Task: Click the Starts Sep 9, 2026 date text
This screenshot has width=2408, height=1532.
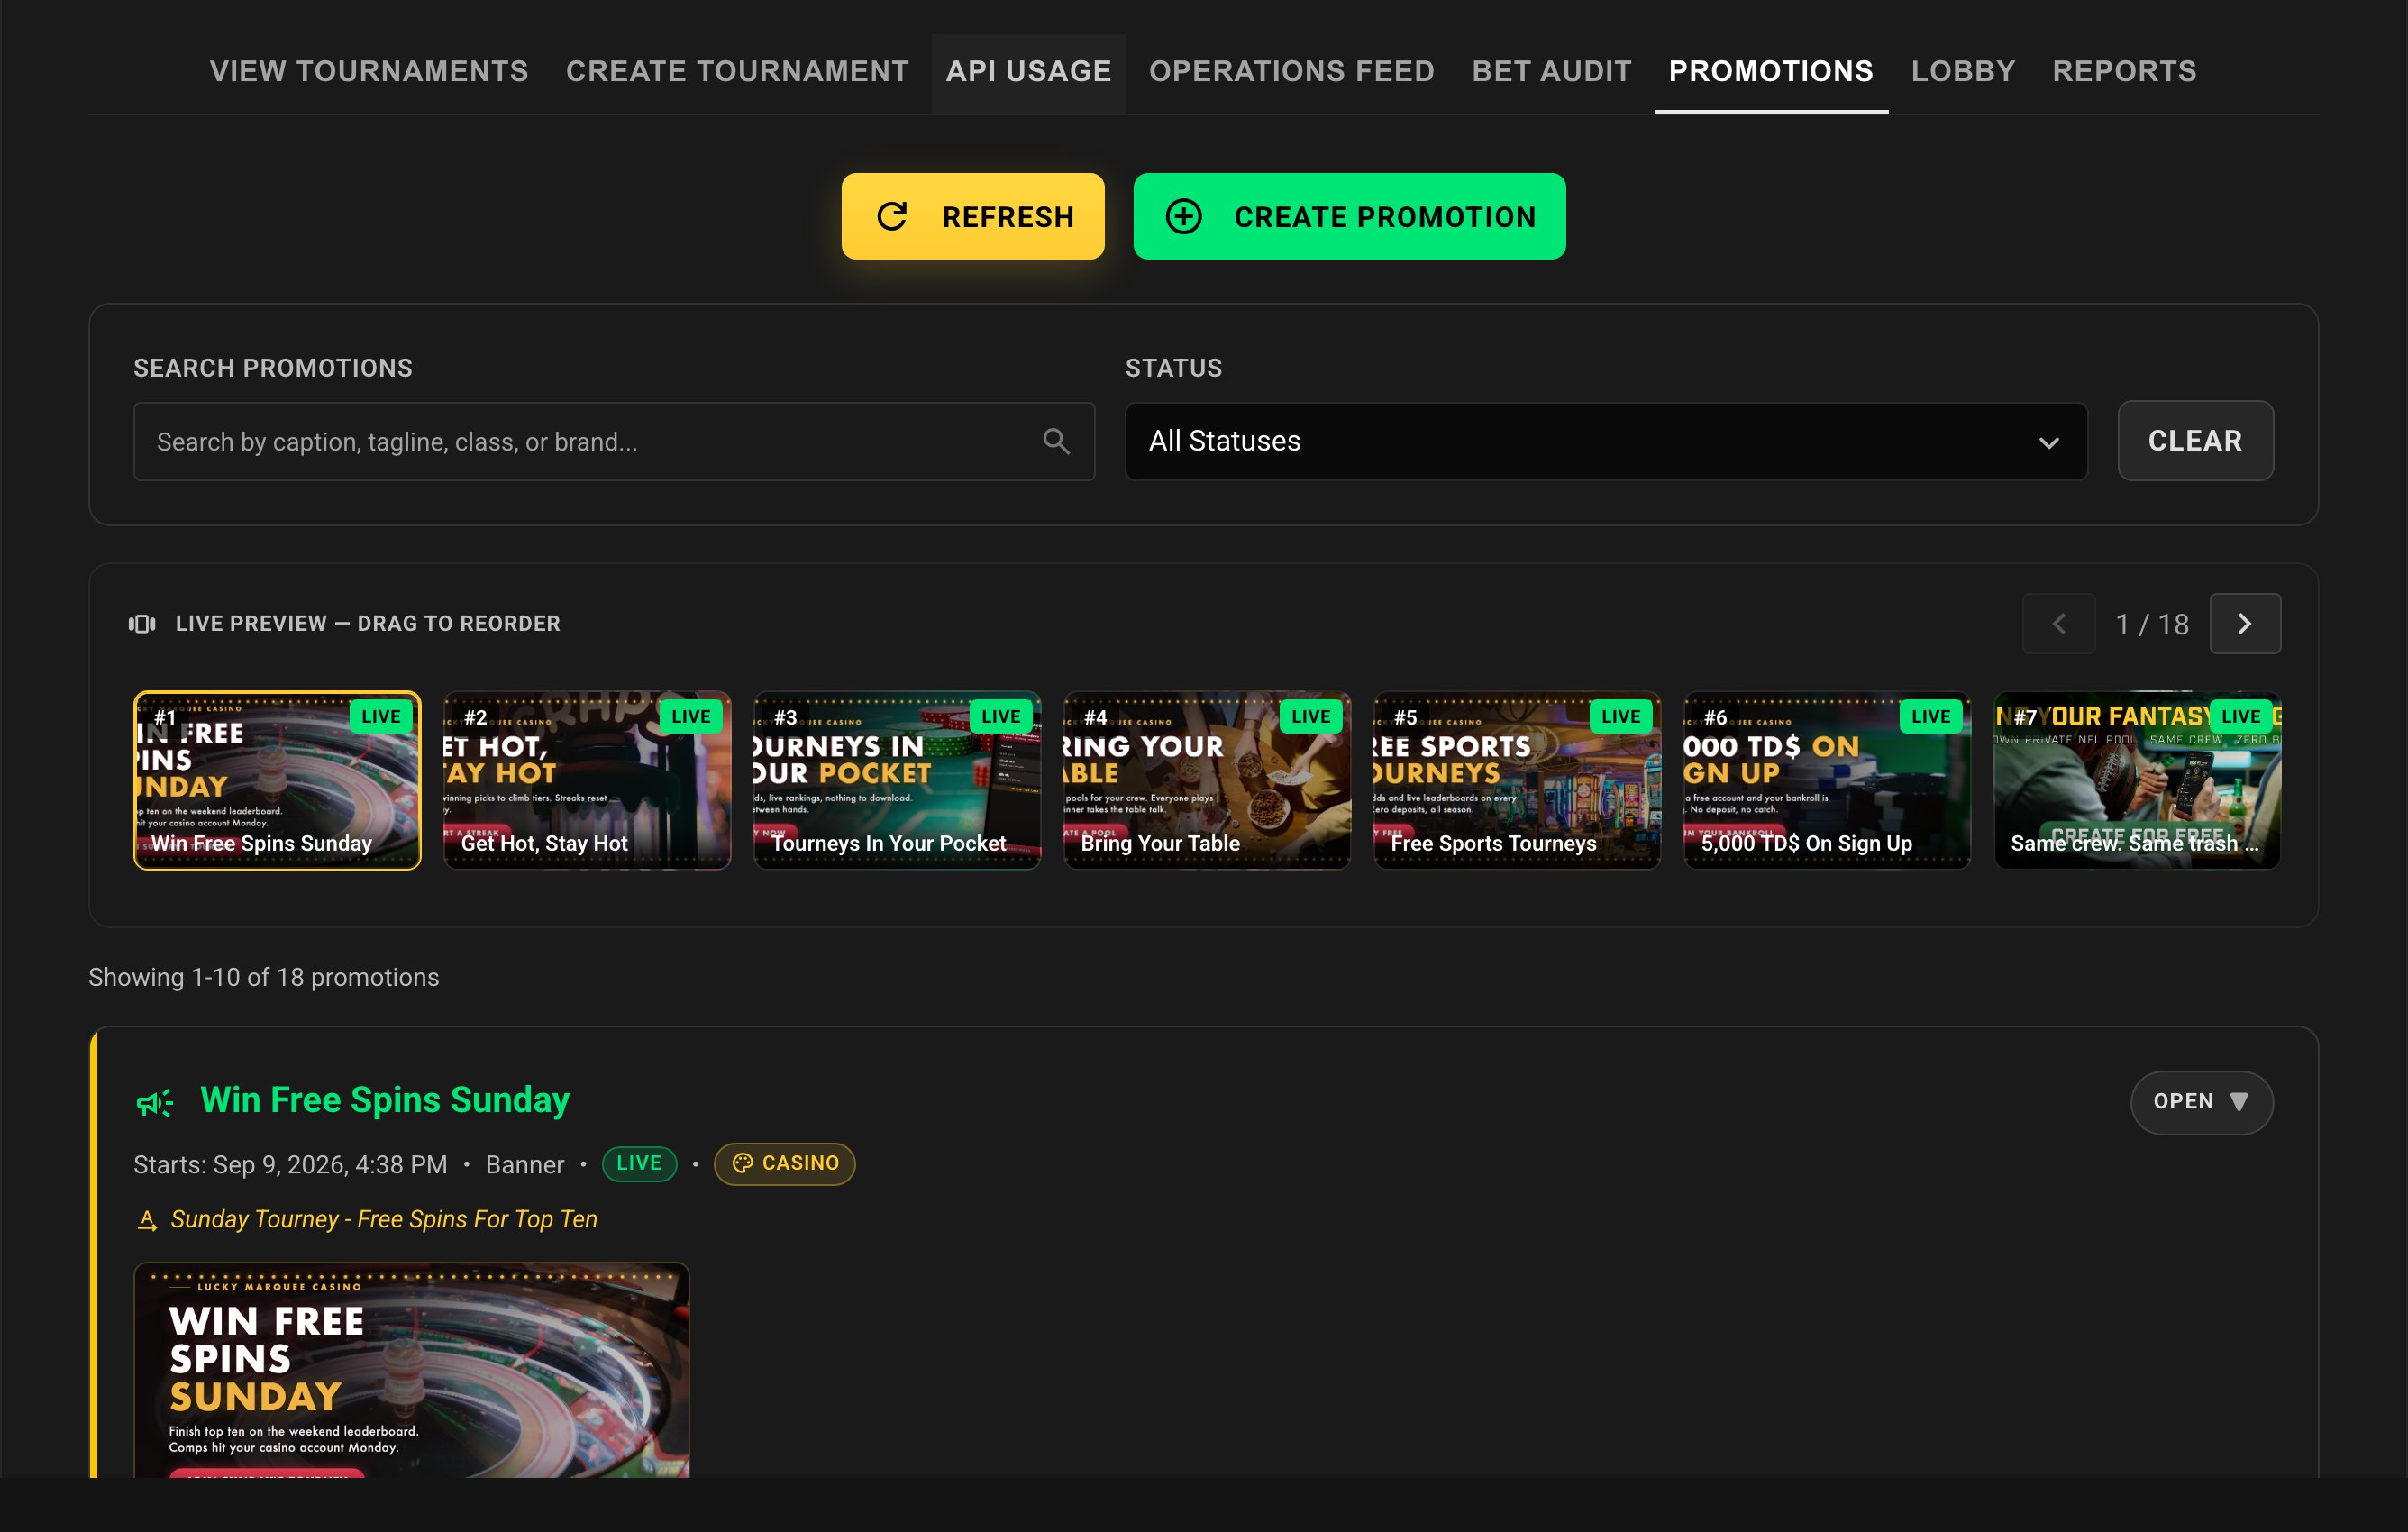Action: pyautogui.click(x=290, y=1164)
